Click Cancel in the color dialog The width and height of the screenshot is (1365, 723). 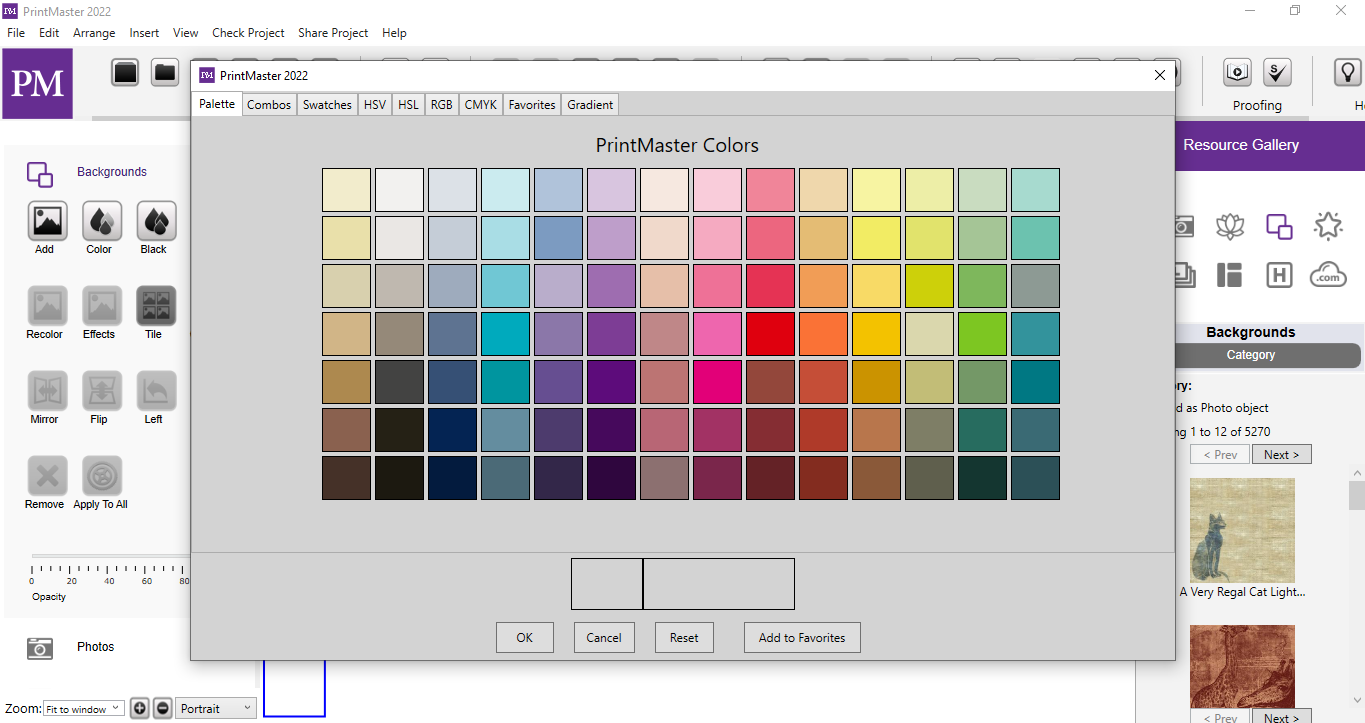(x=604, y=637)
